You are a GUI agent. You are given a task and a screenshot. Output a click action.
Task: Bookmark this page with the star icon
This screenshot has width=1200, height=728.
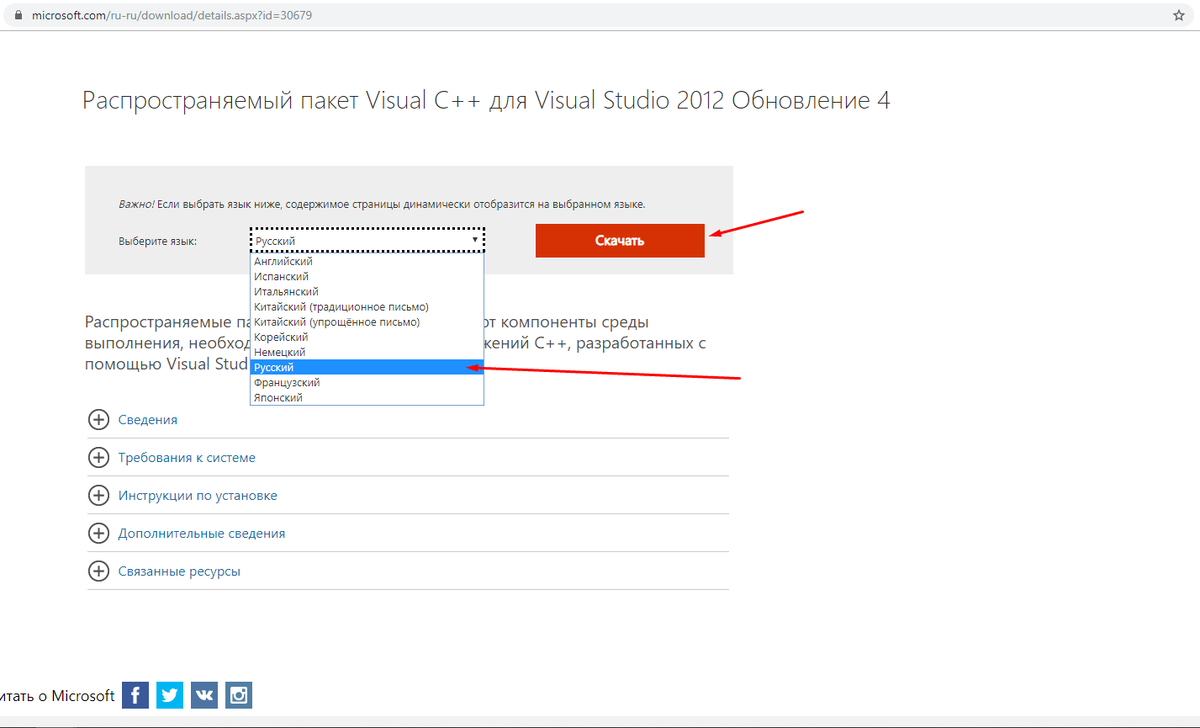click(1178, 16)
